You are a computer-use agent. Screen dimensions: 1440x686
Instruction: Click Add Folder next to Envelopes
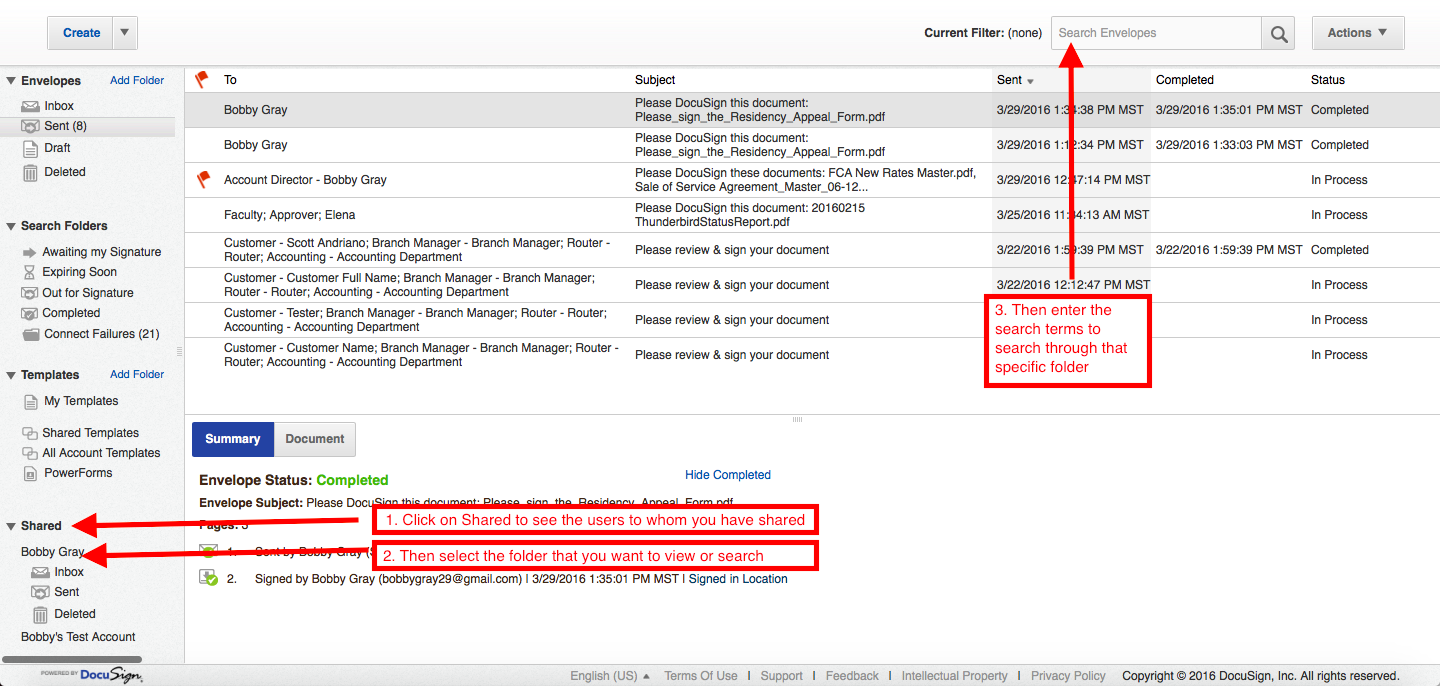(137, 80)
